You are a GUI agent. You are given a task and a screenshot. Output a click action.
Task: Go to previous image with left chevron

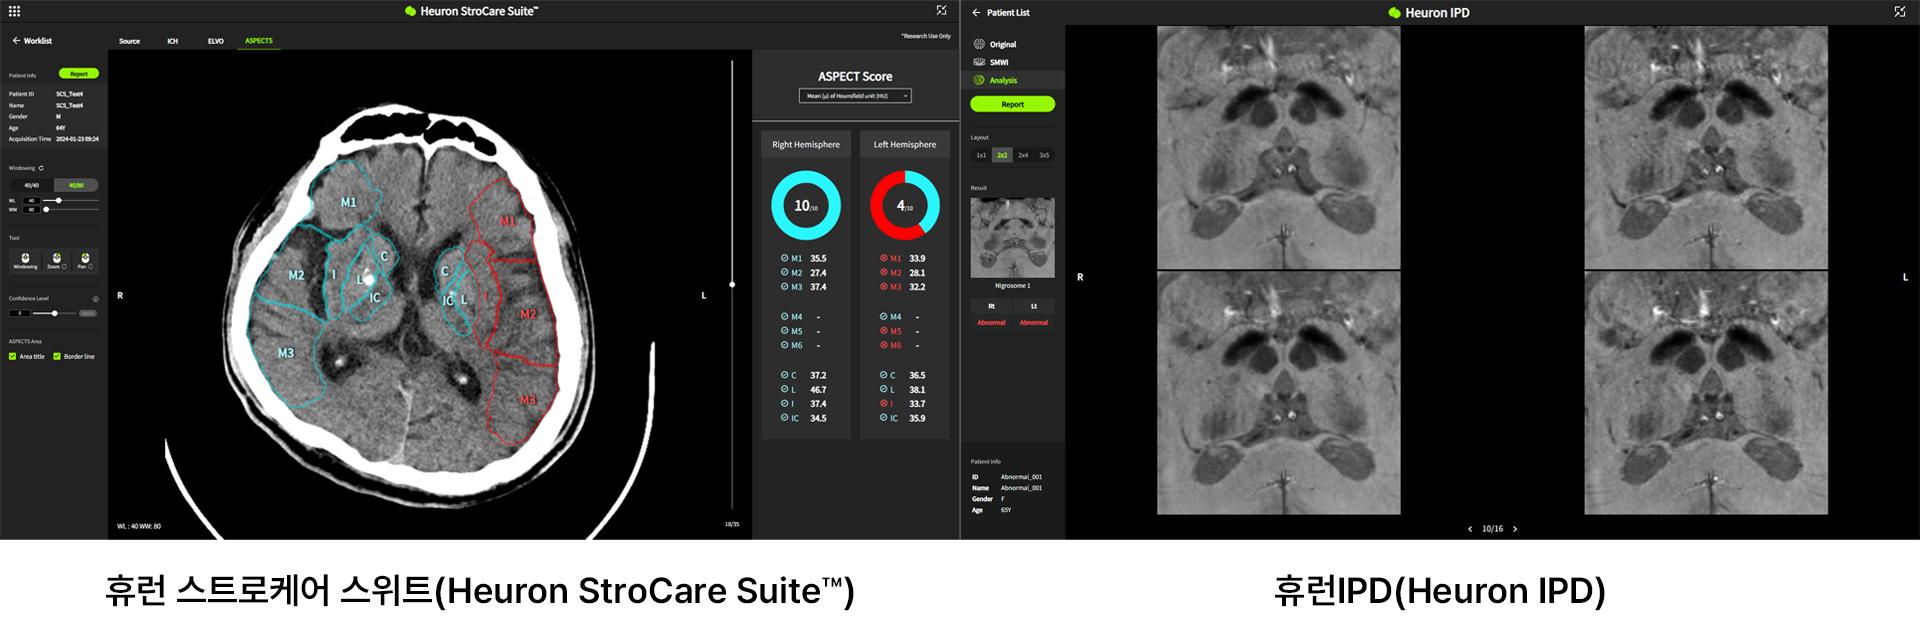point(1469,529)
